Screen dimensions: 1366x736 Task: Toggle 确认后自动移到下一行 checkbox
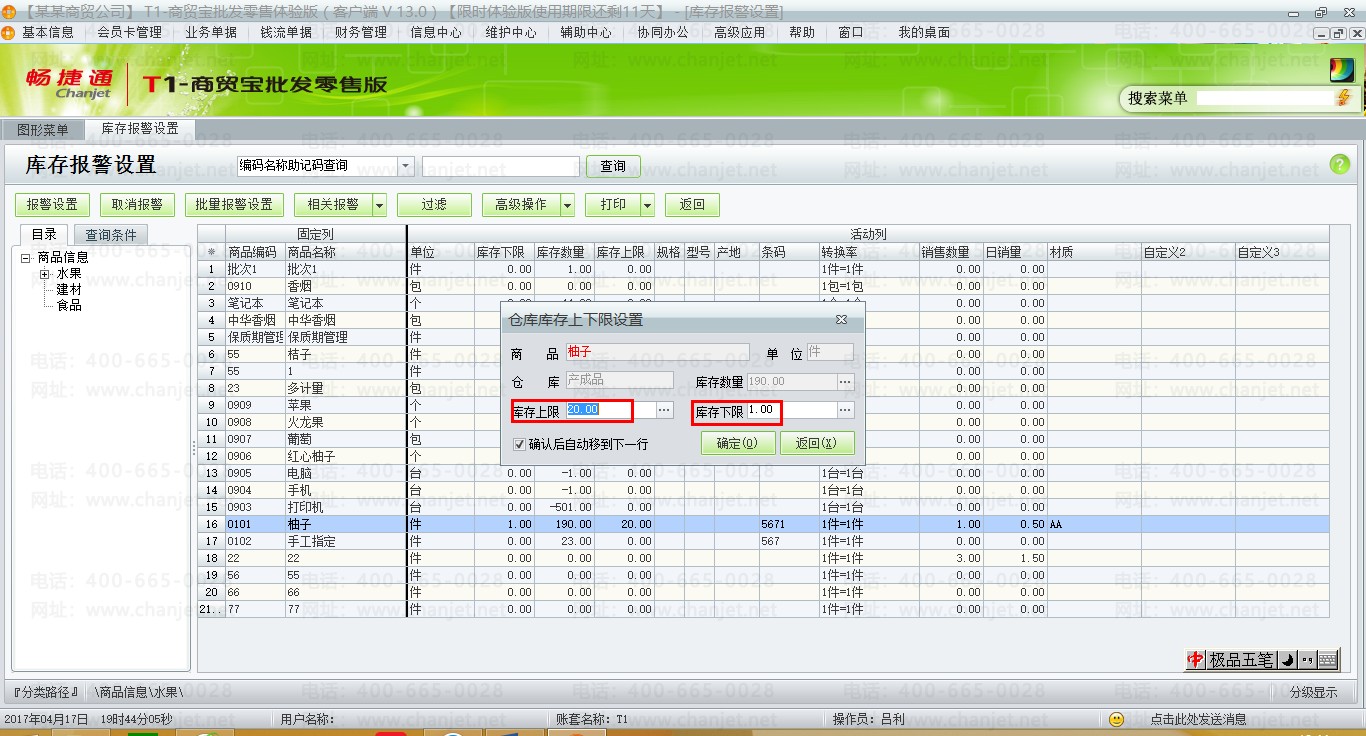coord(519,444)
